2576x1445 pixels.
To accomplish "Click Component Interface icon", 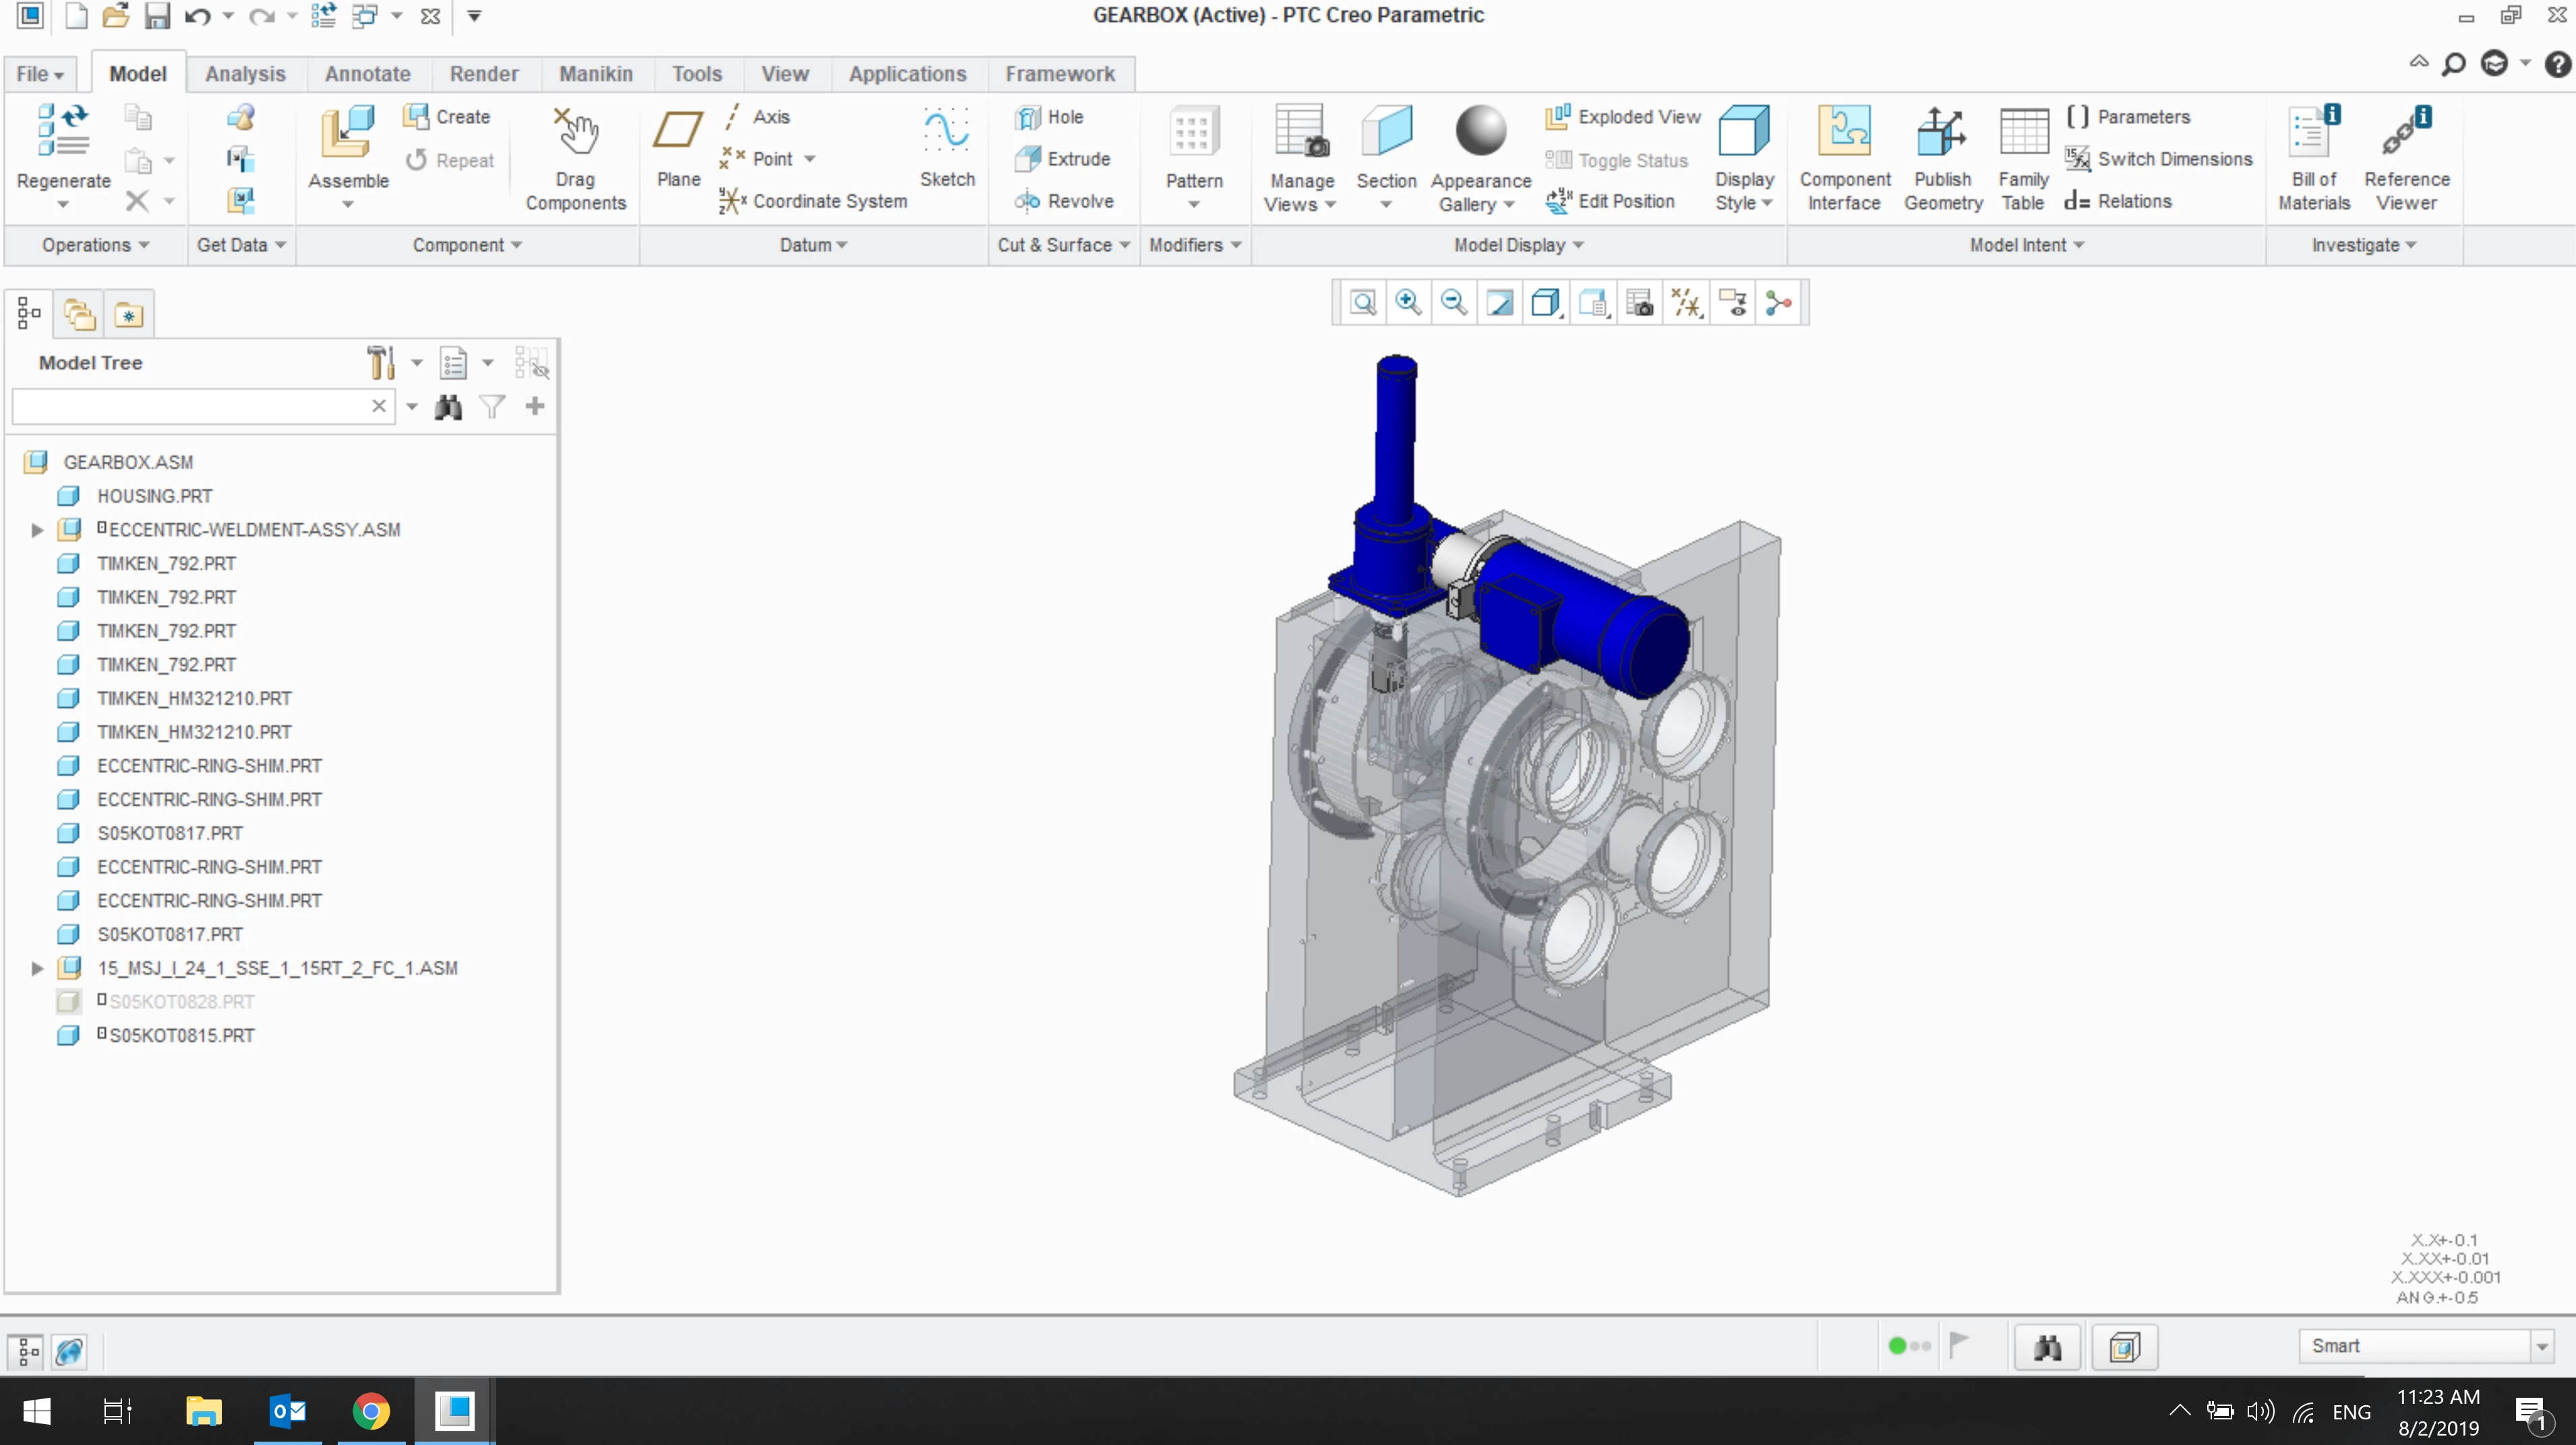I will tap(1844, 132).
